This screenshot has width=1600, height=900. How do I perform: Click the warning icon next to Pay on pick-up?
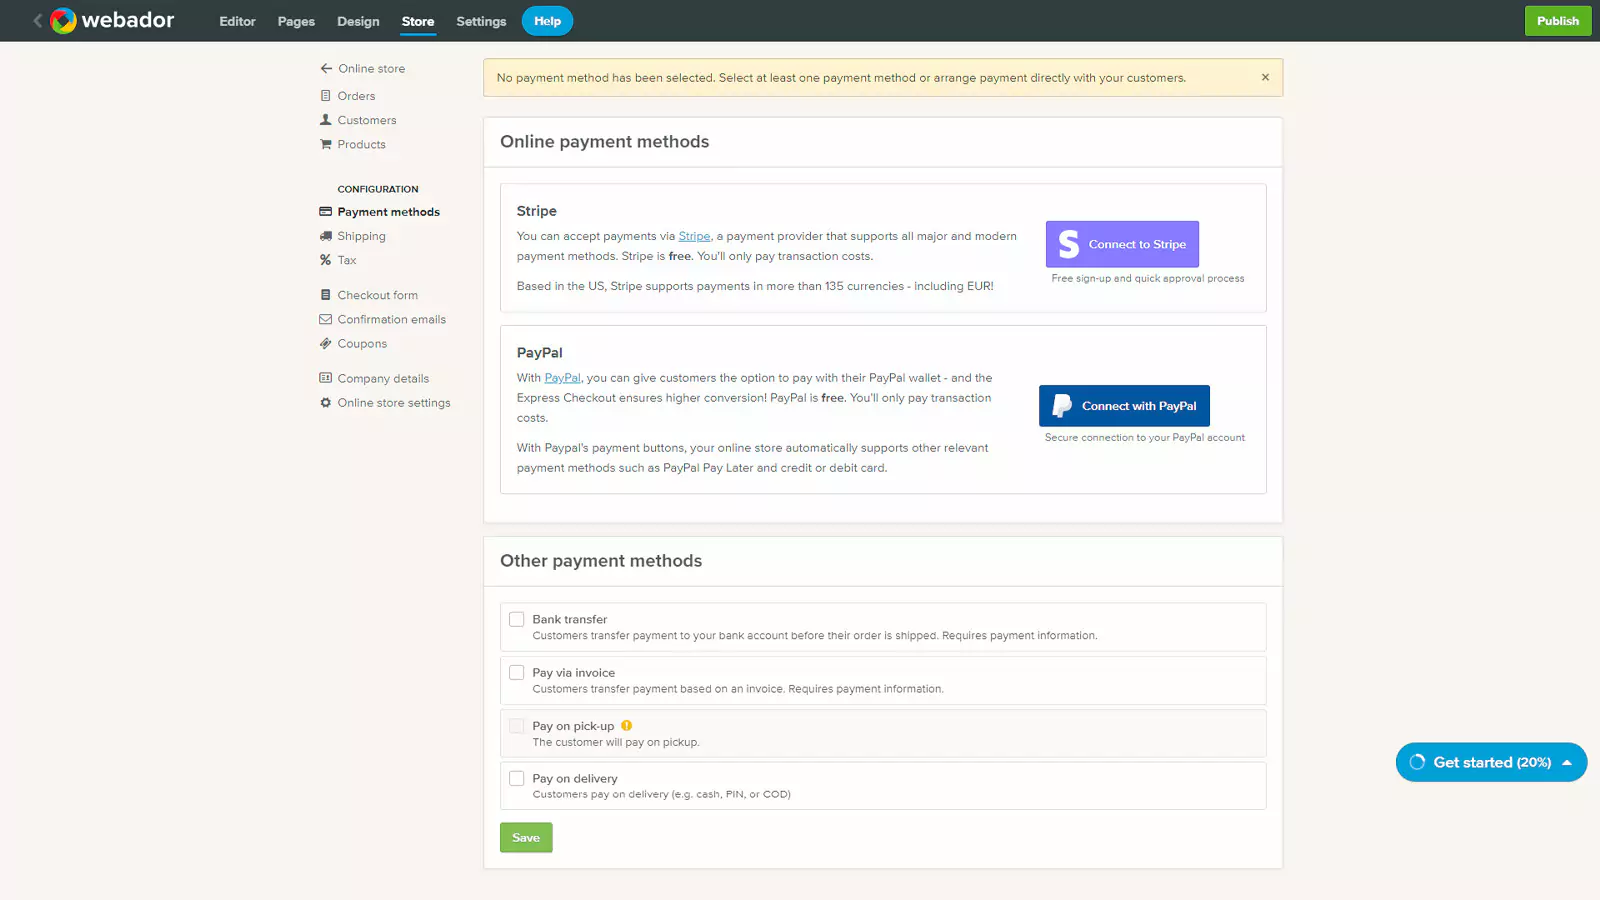click(x=626, y=726)
